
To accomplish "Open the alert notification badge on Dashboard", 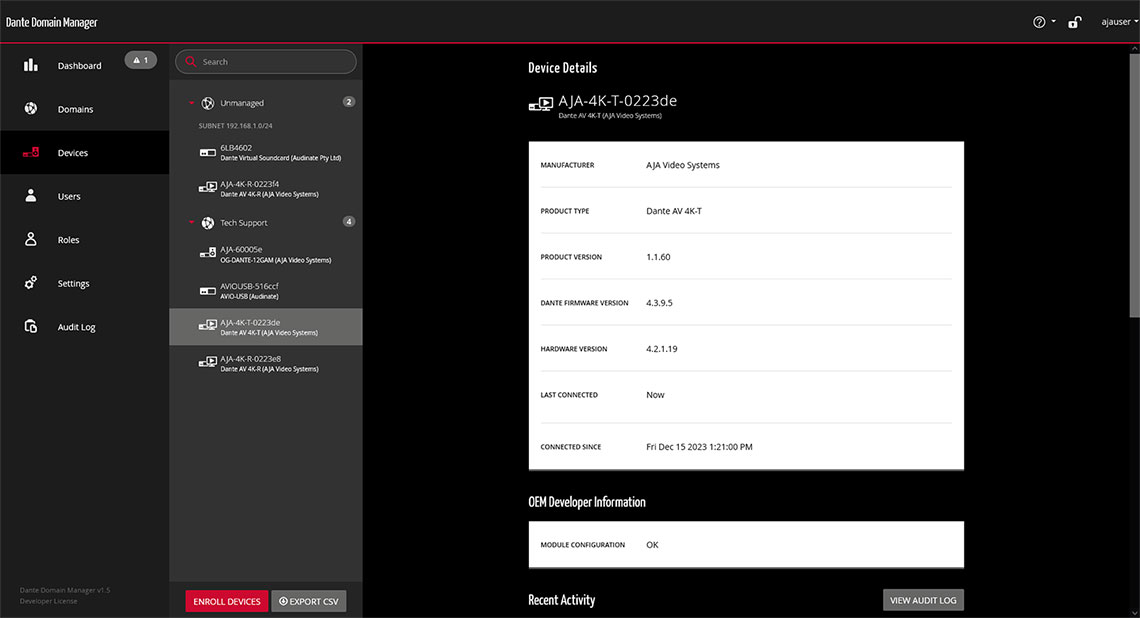I will coord(140,60).
